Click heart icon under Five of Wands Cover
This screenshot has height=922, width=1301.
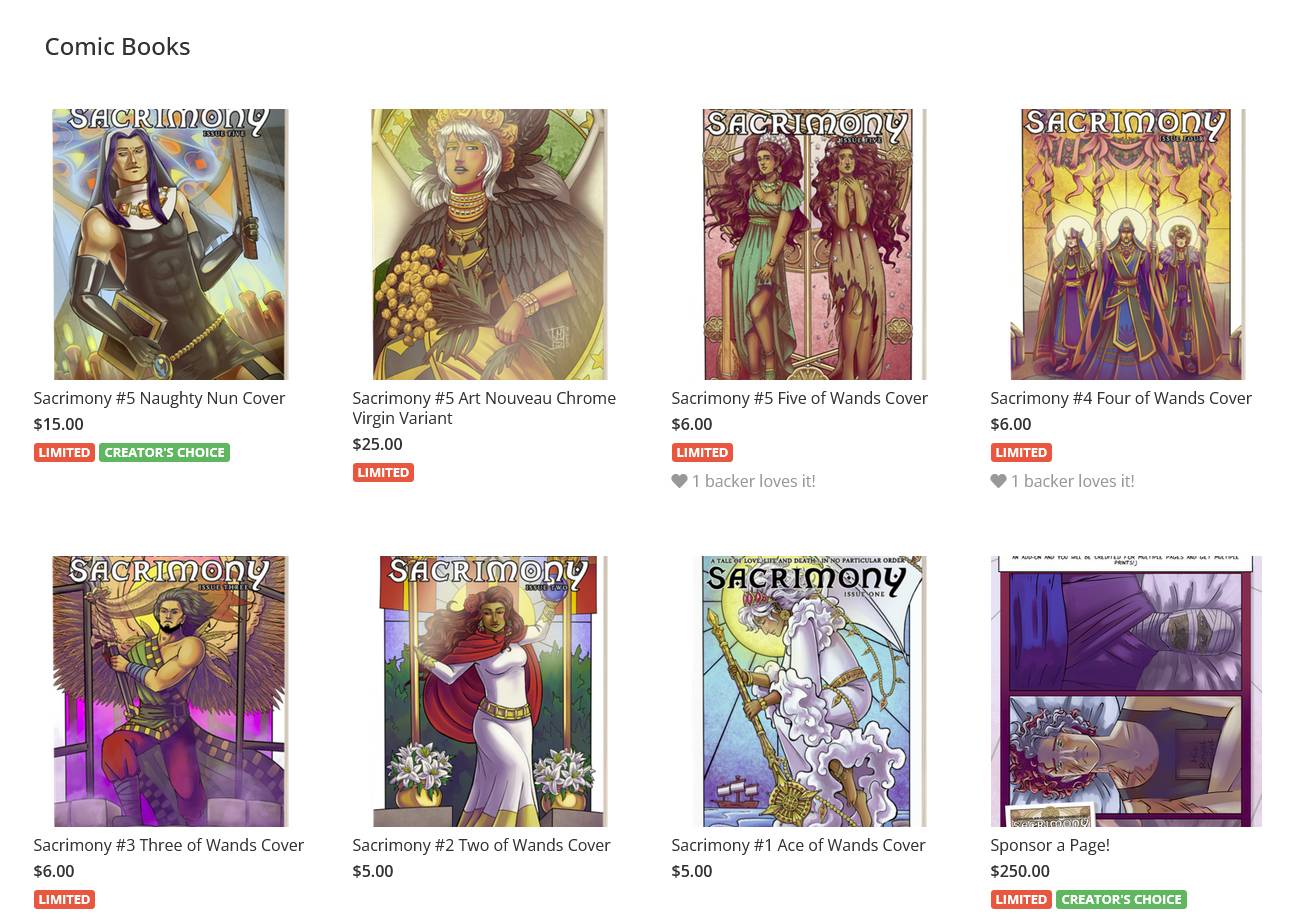point(679,481)
